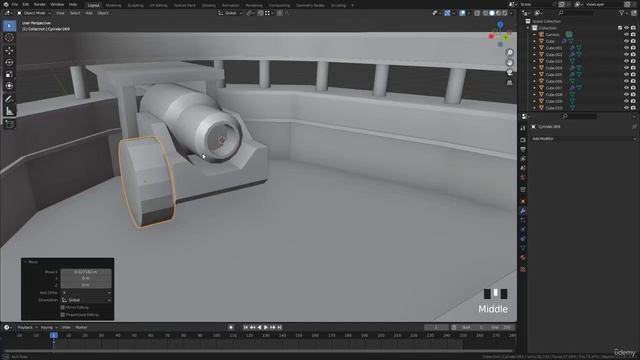
Task: Switch to the Modeling workspace tab
Action: pos(113,5)
